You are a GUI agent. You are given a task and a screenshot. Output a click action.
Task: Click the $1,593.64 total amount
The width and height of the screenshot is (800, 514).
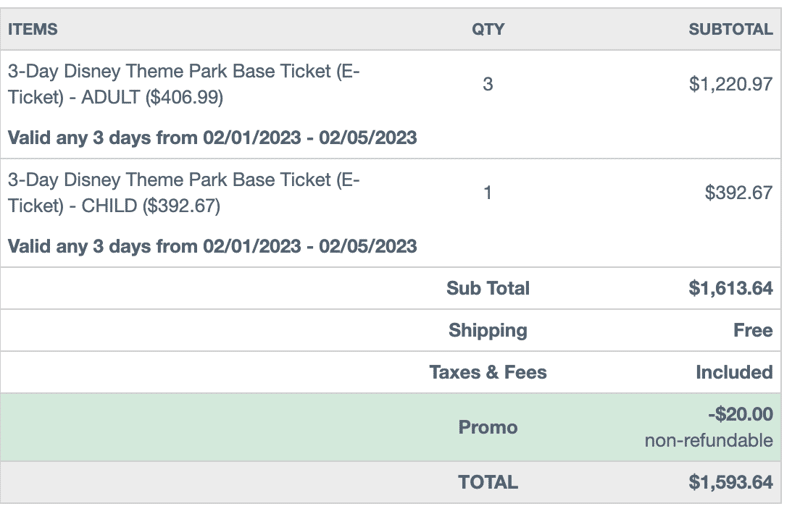click(x=730, y=482)
